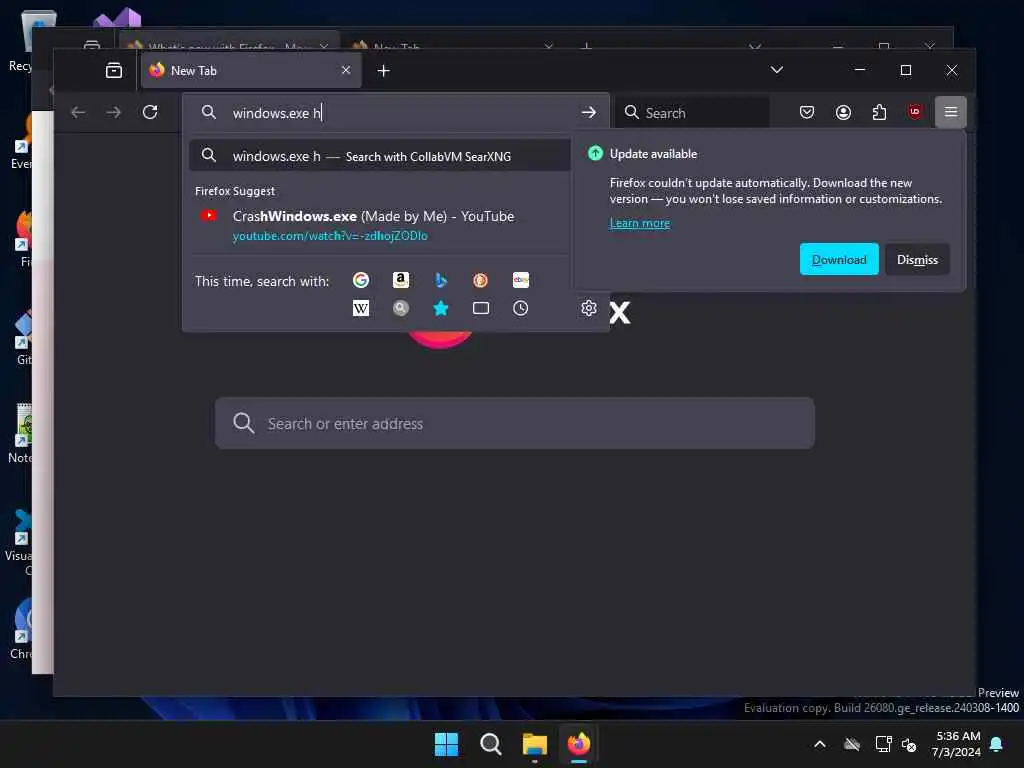Show hidden system tray icons
The image size is (1024, 768).
(820, 744)
